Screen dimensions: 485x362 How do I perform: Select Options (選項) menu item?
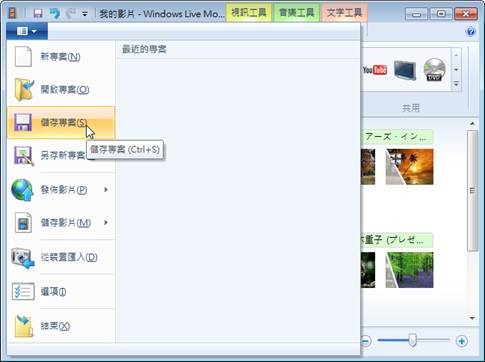coord(61,292)
